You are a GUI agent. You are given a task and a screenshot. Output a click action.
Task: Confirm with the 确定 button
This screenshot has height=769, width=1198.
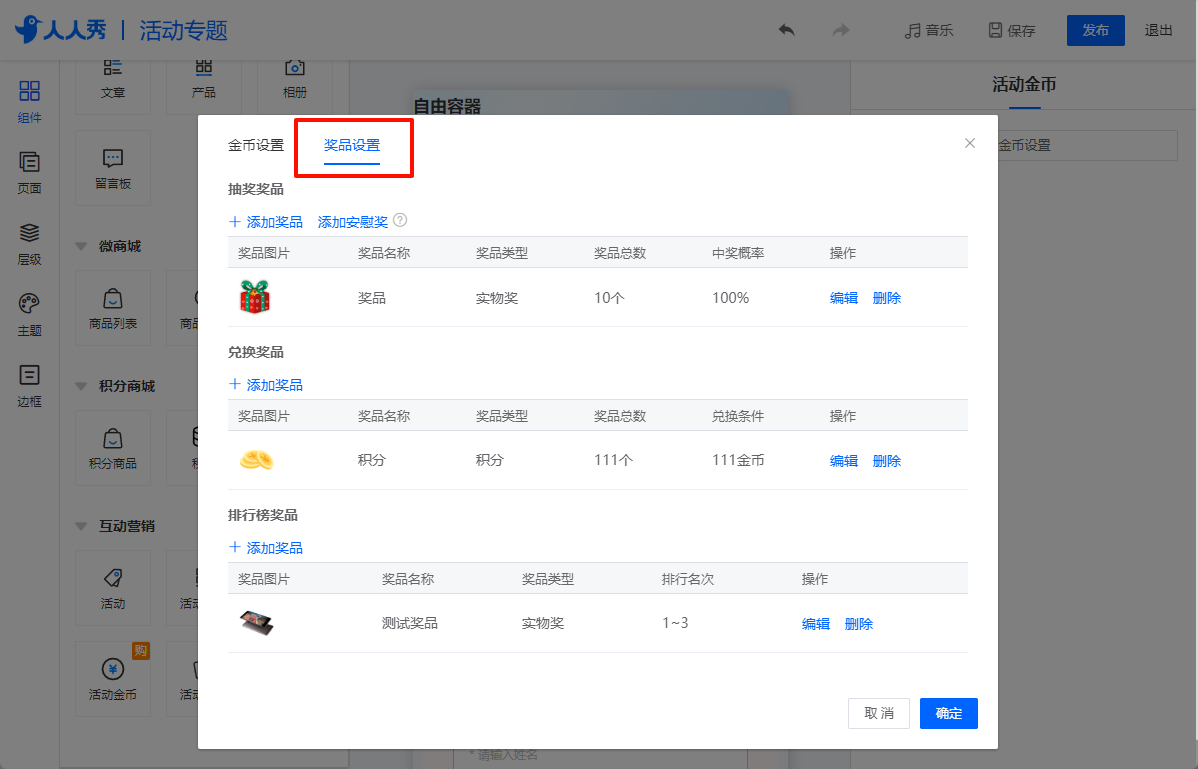[x=948, y=713]
